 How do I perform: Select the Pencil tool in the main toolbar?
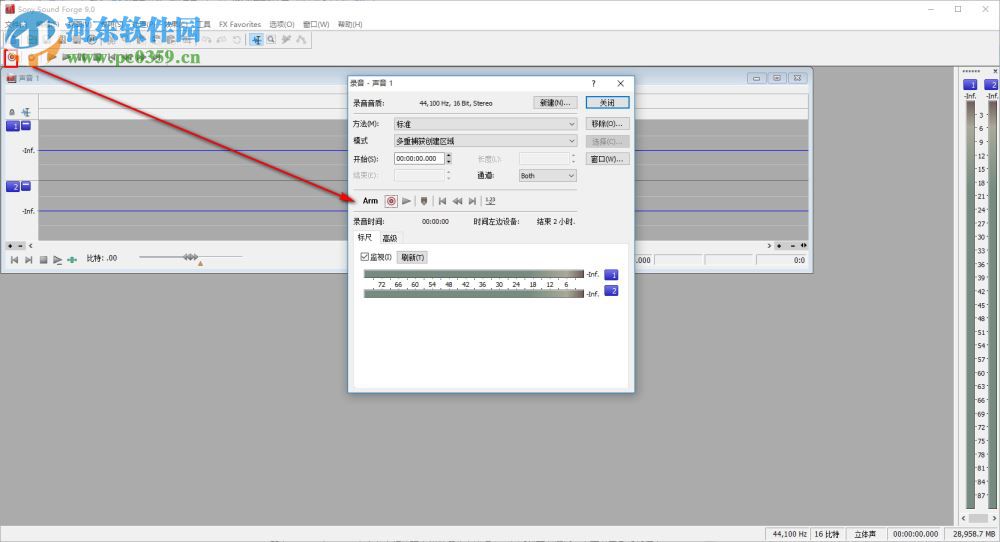tap(286, 40)
